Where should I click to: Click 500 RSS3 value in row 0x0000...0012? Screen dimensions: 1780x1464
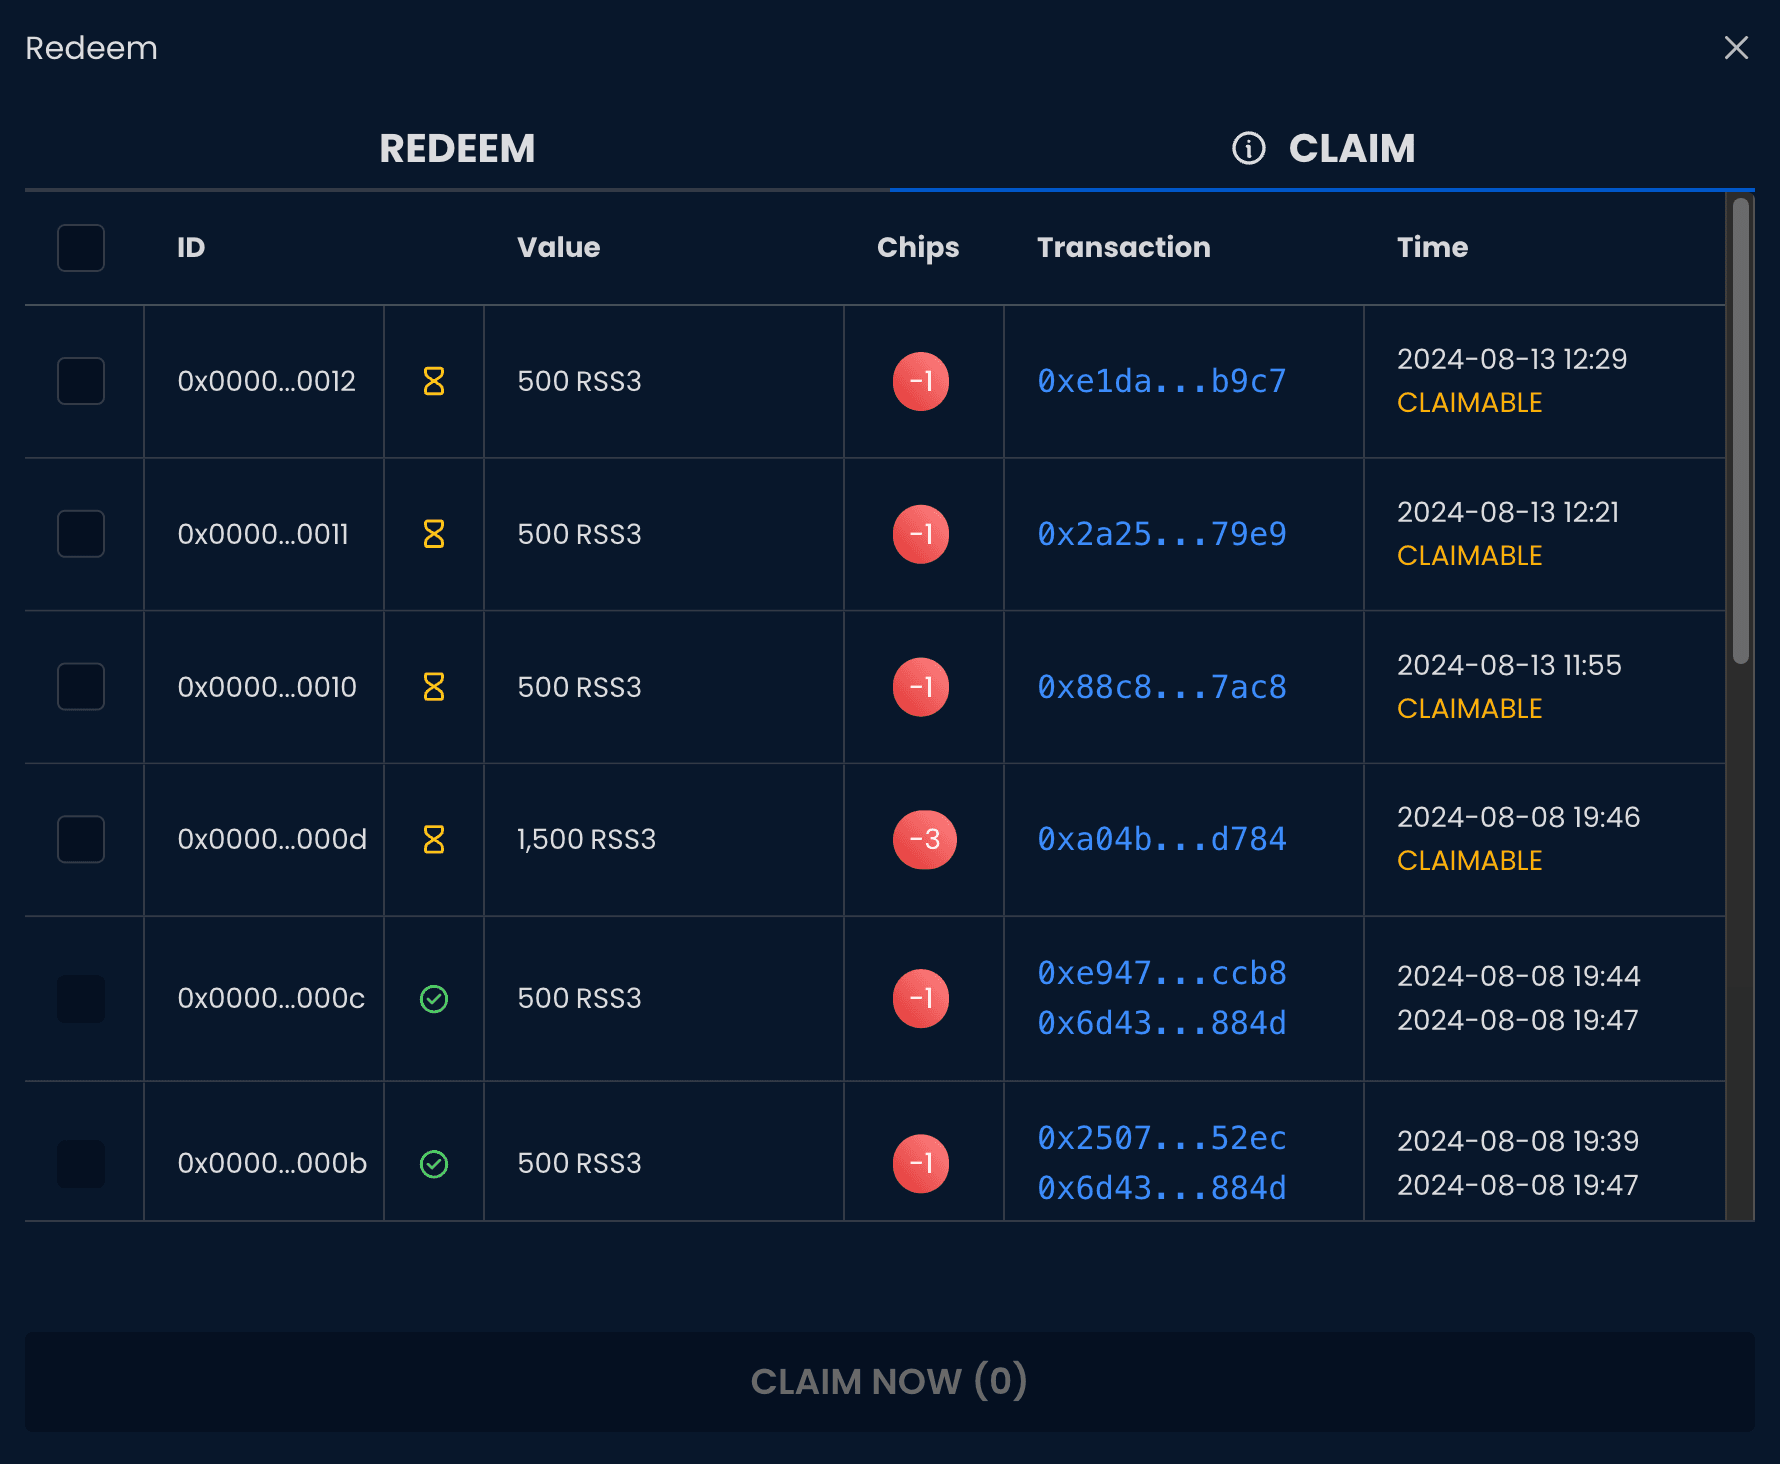[580, 381]
